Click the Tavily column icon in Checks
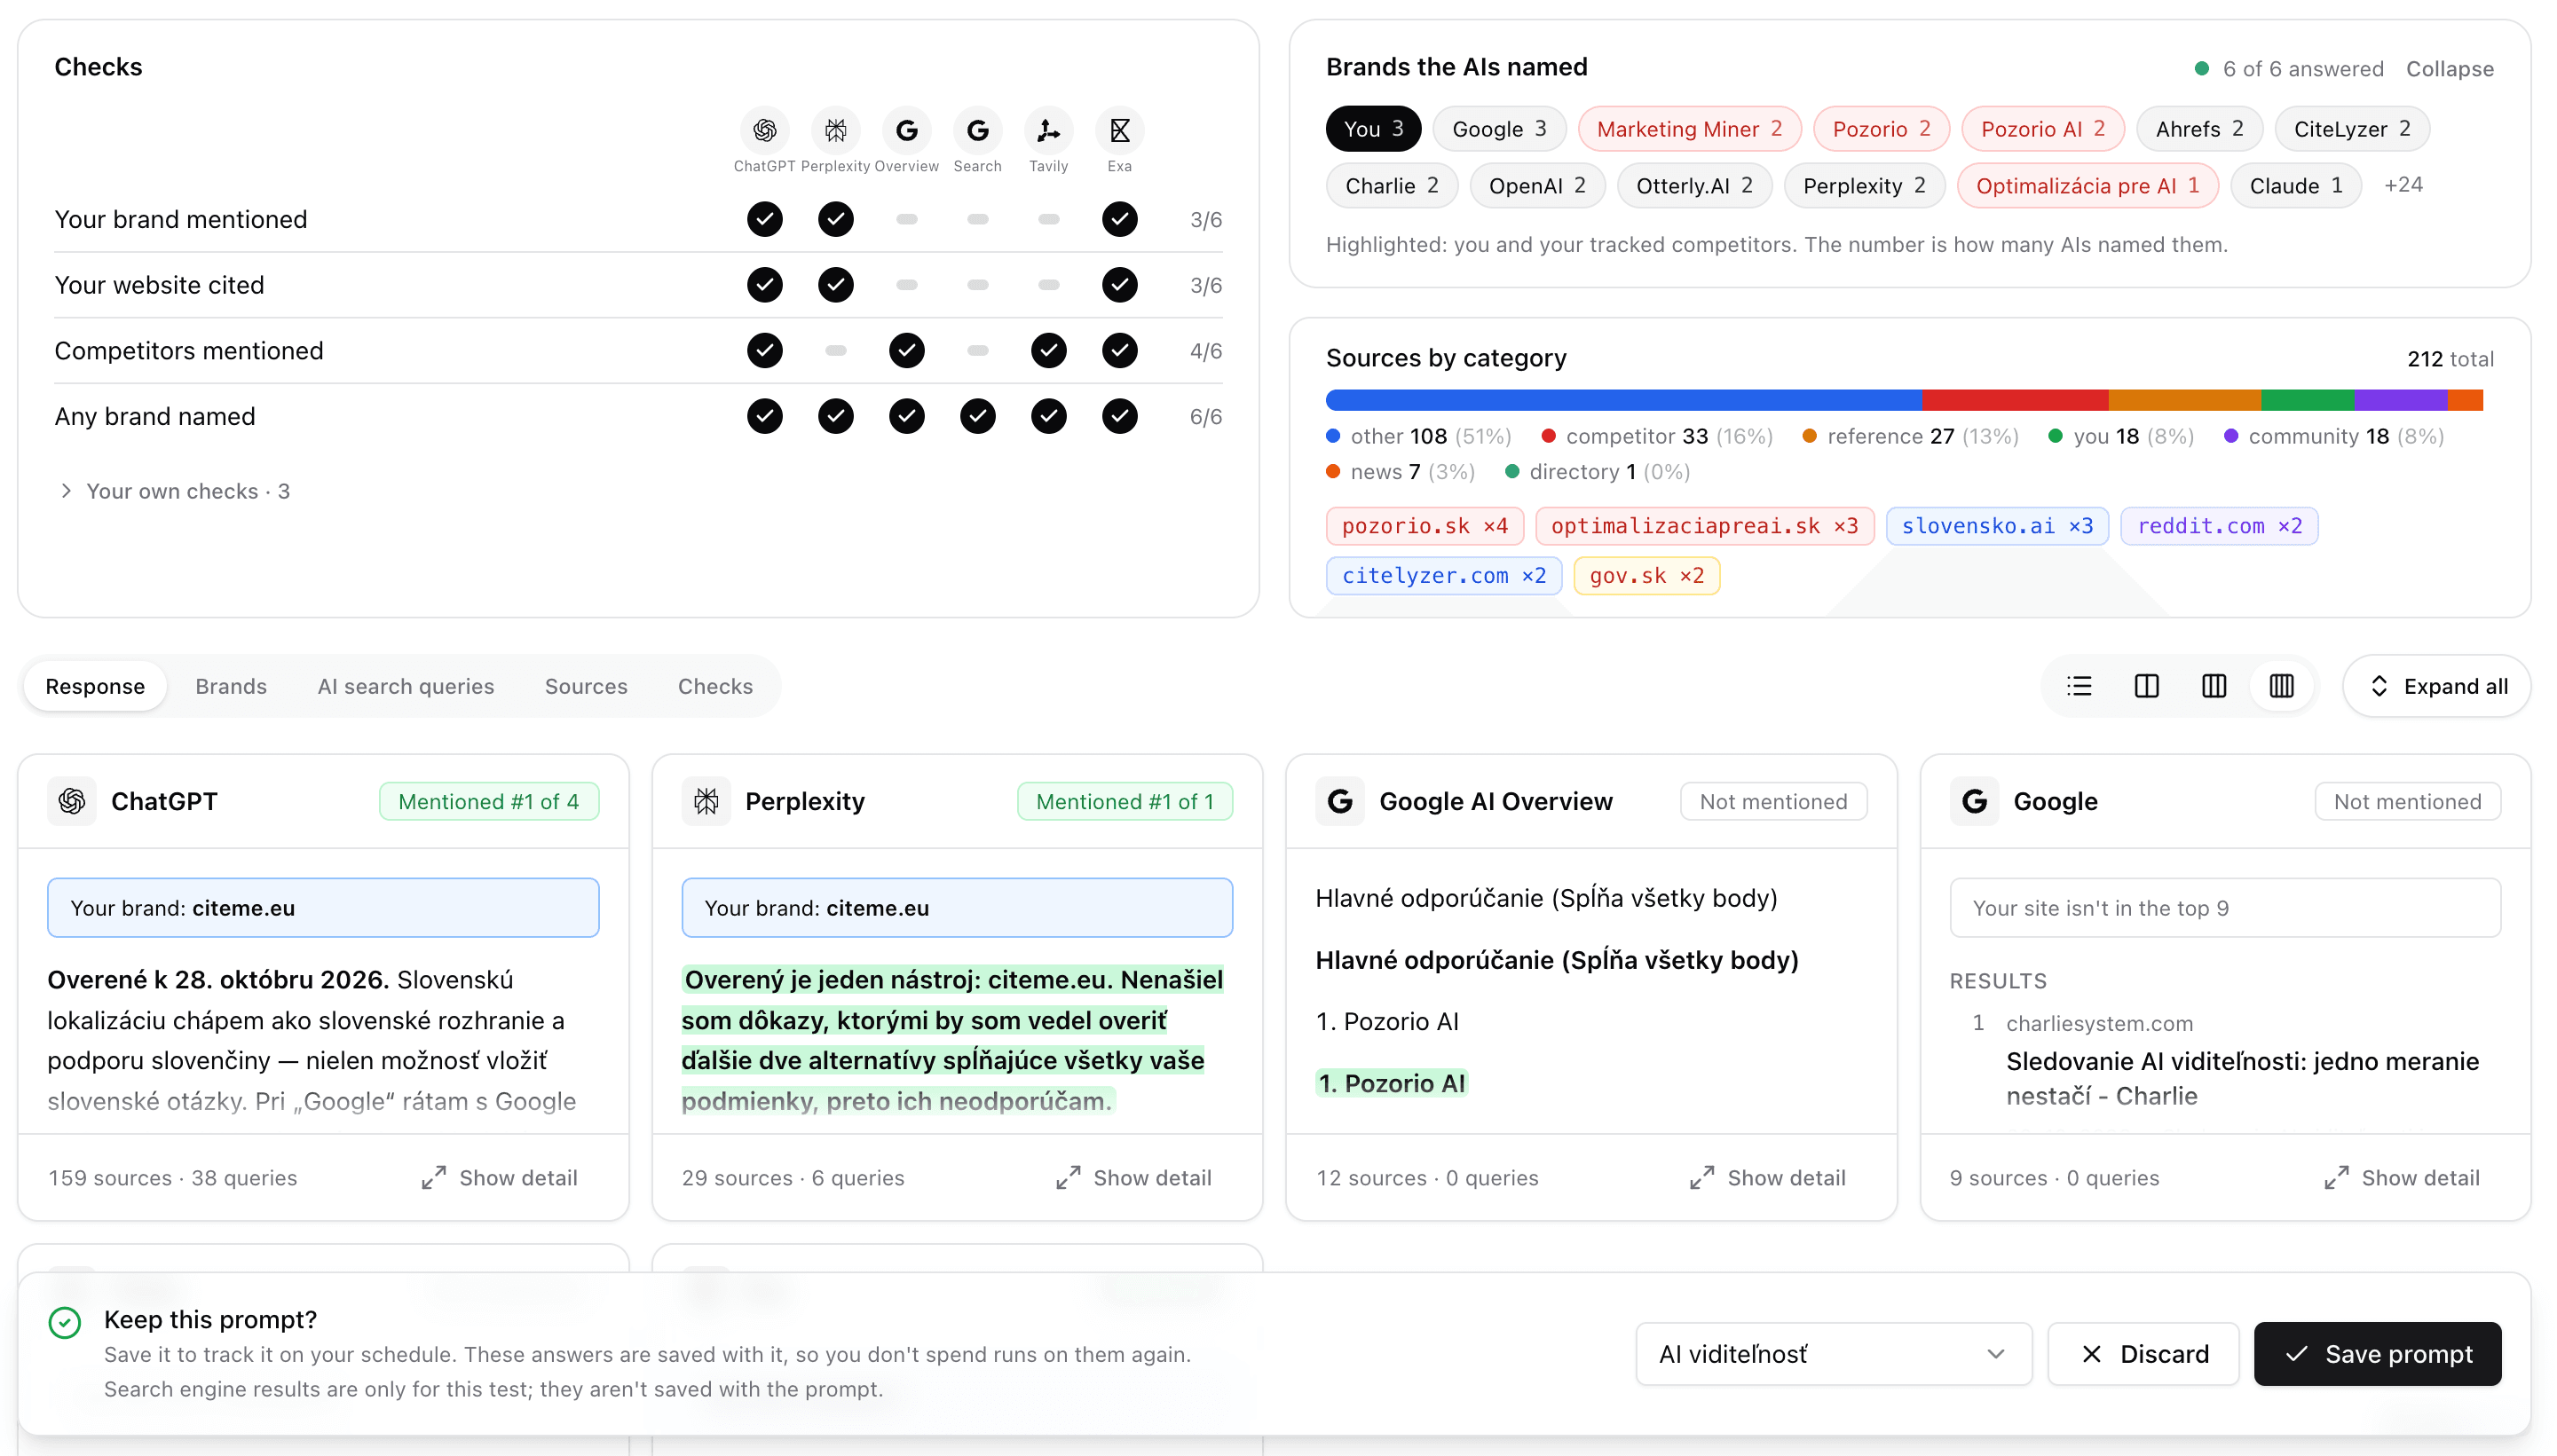This screenshot has height=1456, width=2557. click(1048, 130)
